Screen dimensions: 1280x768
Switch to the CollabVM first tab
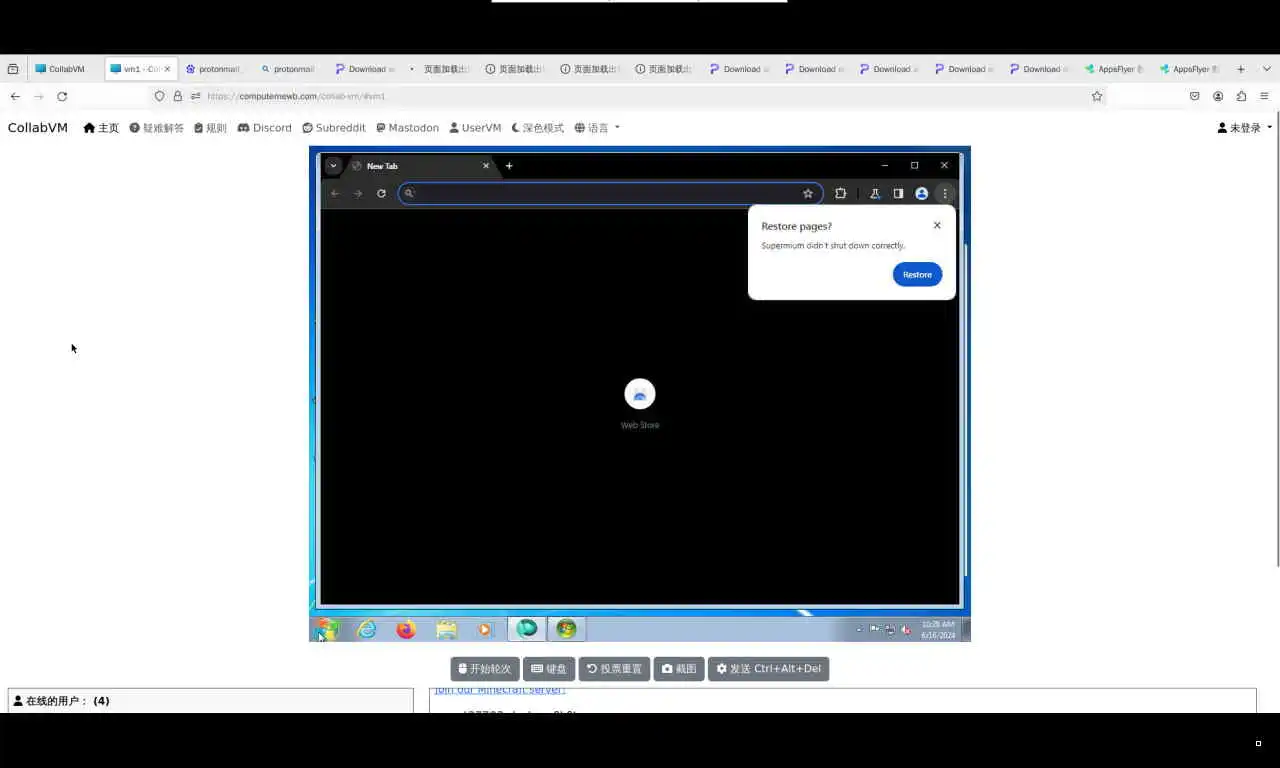coord(66,69)
